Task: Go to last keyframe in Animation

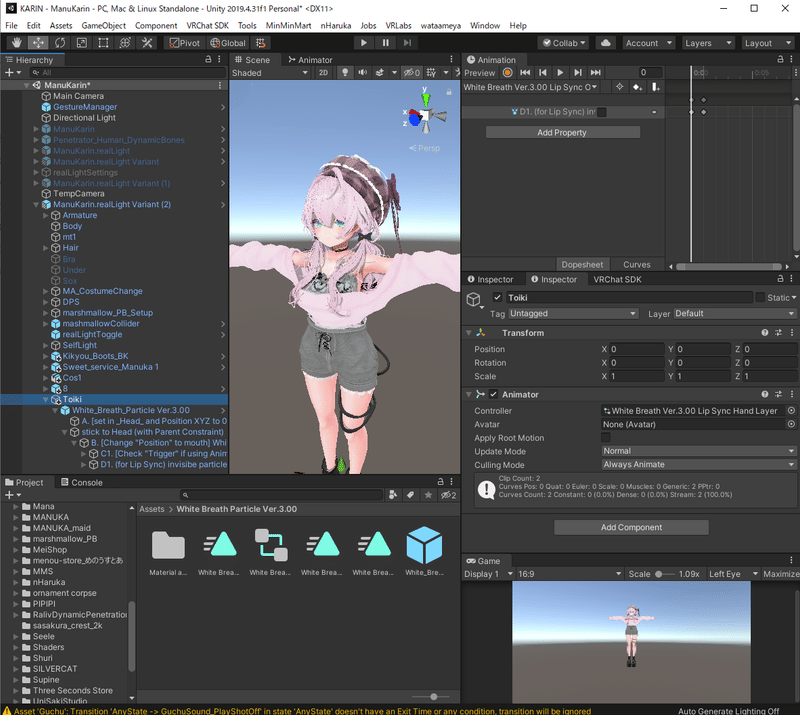Action: (x=595, y=72)
